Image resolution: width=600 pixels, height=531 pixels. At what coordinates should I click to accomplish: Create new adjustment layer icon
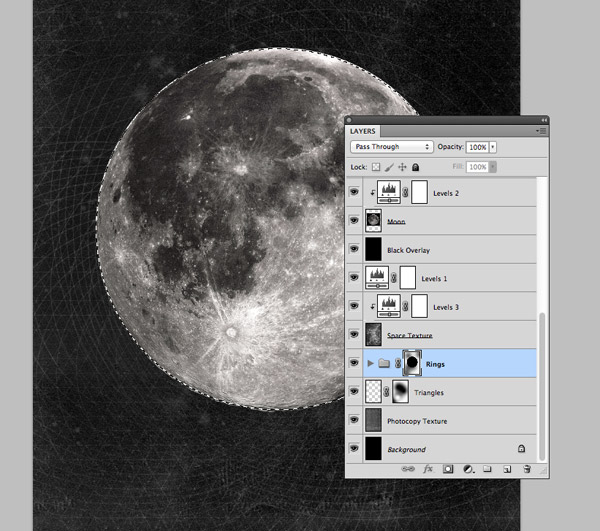click(467, 468)
